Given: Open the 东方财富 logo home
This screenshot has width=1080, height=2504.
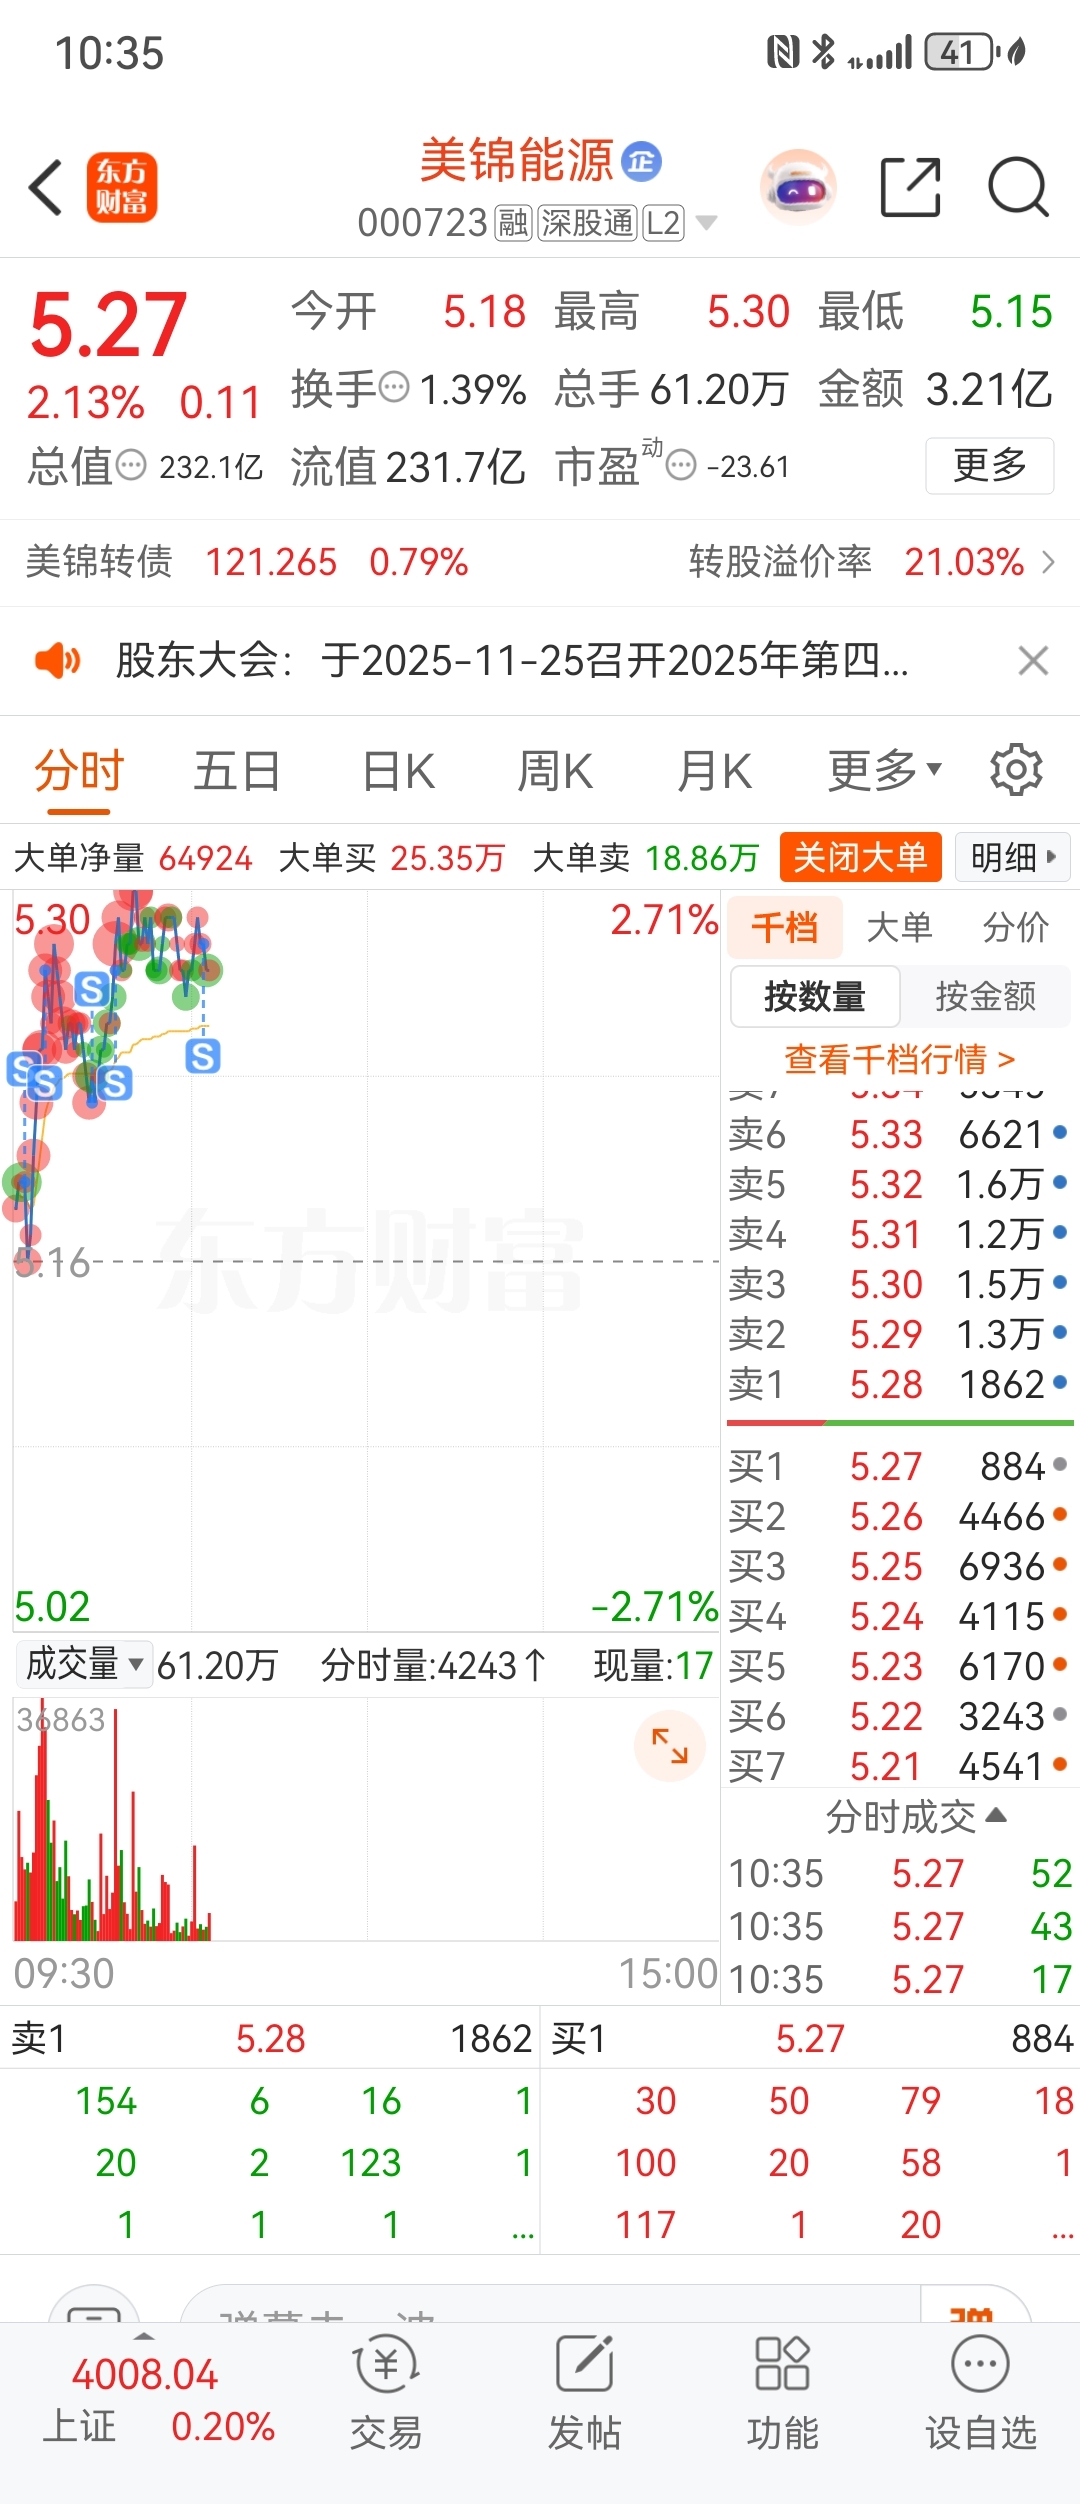Looking at the screenshot, I should pos(122,187).
